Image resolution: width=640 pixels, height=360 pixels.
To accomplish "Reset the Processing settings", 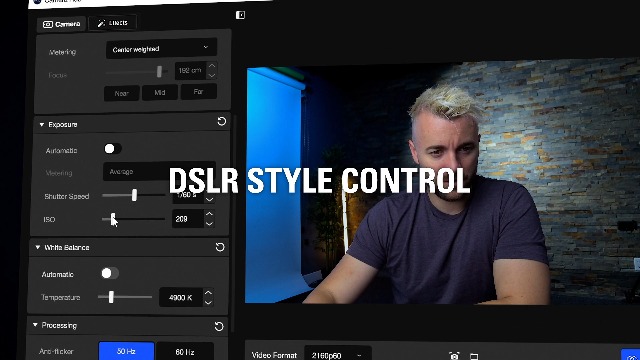I will point(219,326).
